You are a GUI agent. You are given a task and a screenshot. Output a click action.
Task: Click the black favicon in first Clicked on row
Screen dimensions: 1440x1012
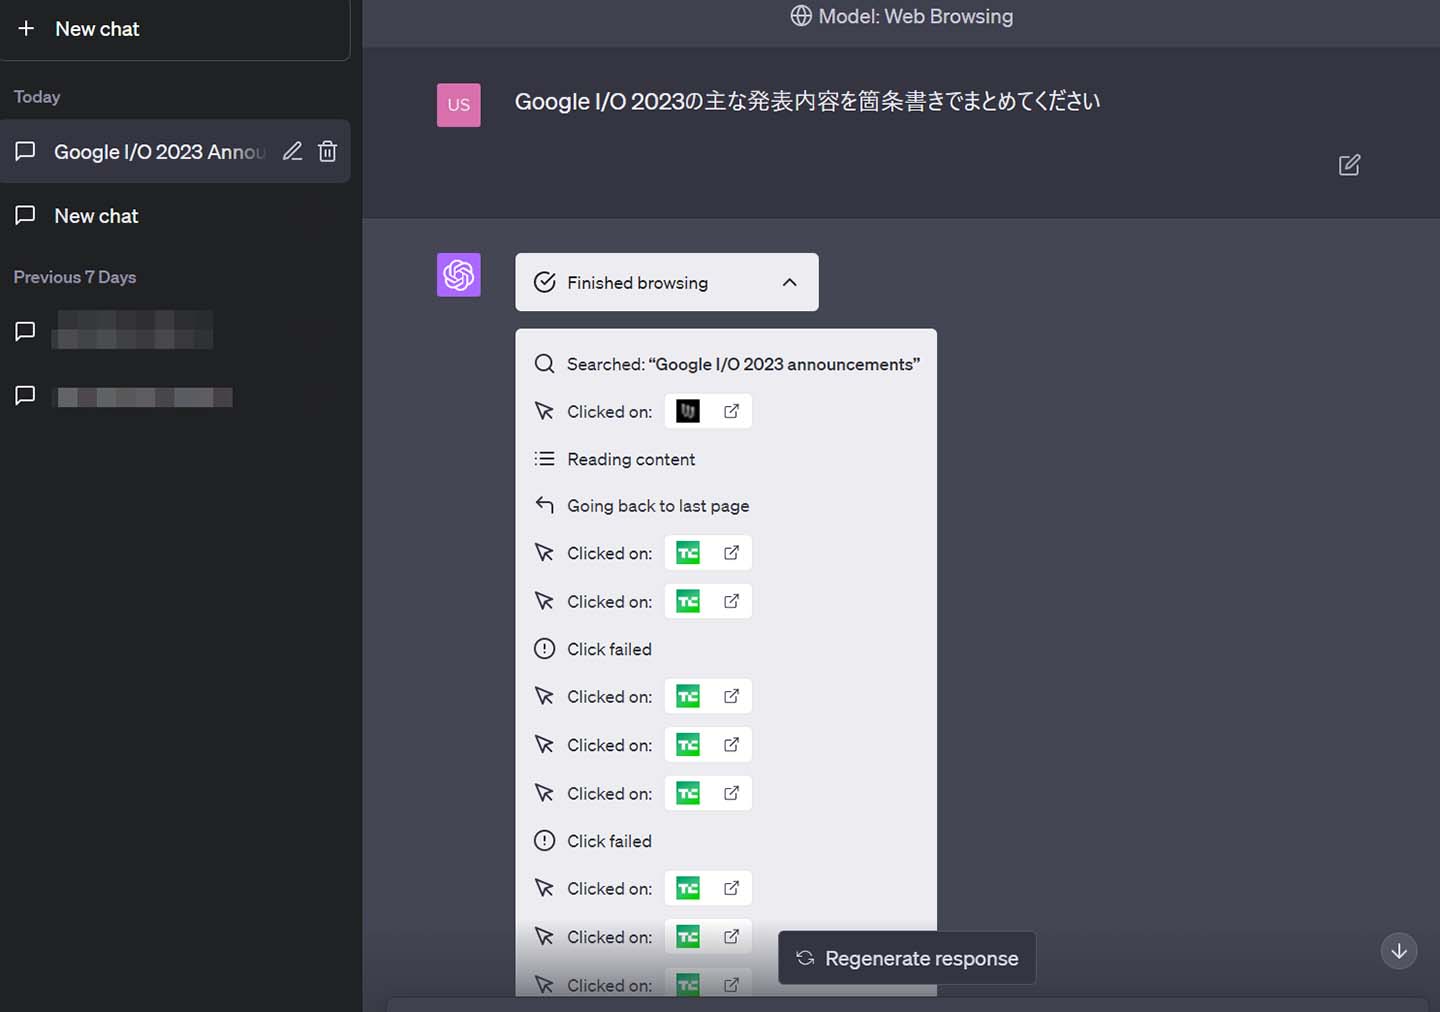pos(688,411)
